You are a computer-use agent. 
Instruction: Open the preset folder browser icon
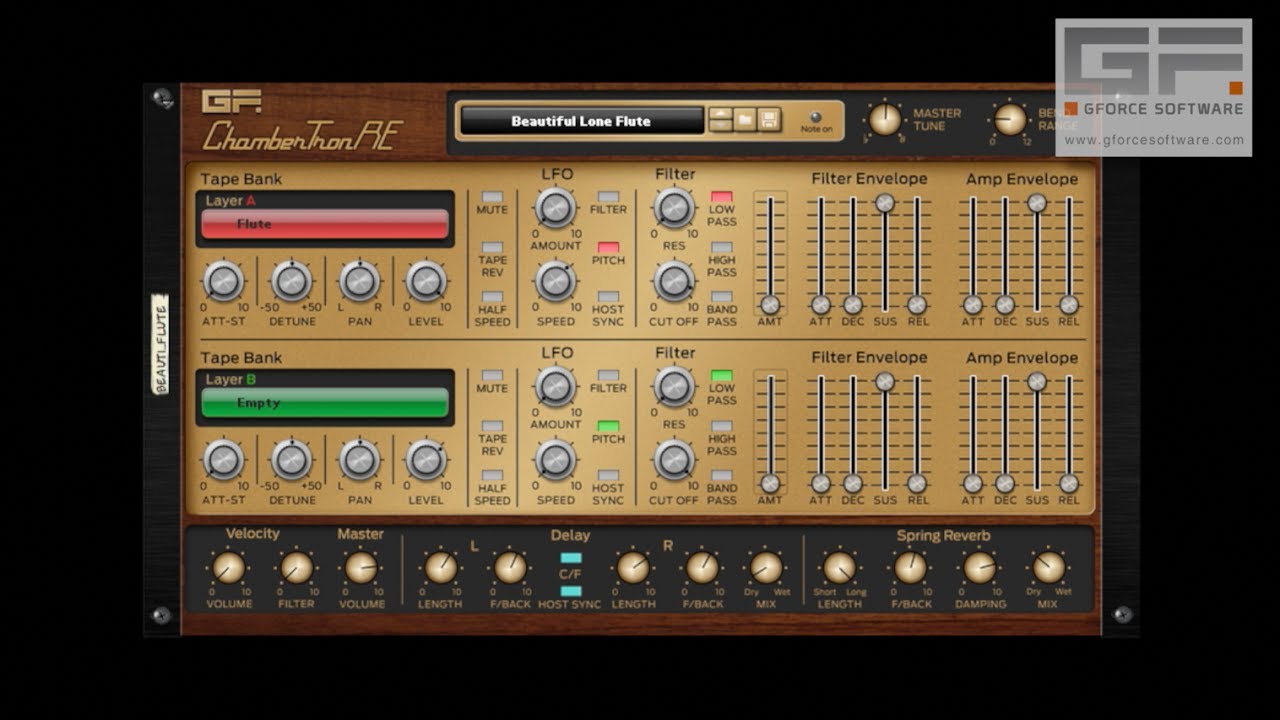[x=745, y=120]
